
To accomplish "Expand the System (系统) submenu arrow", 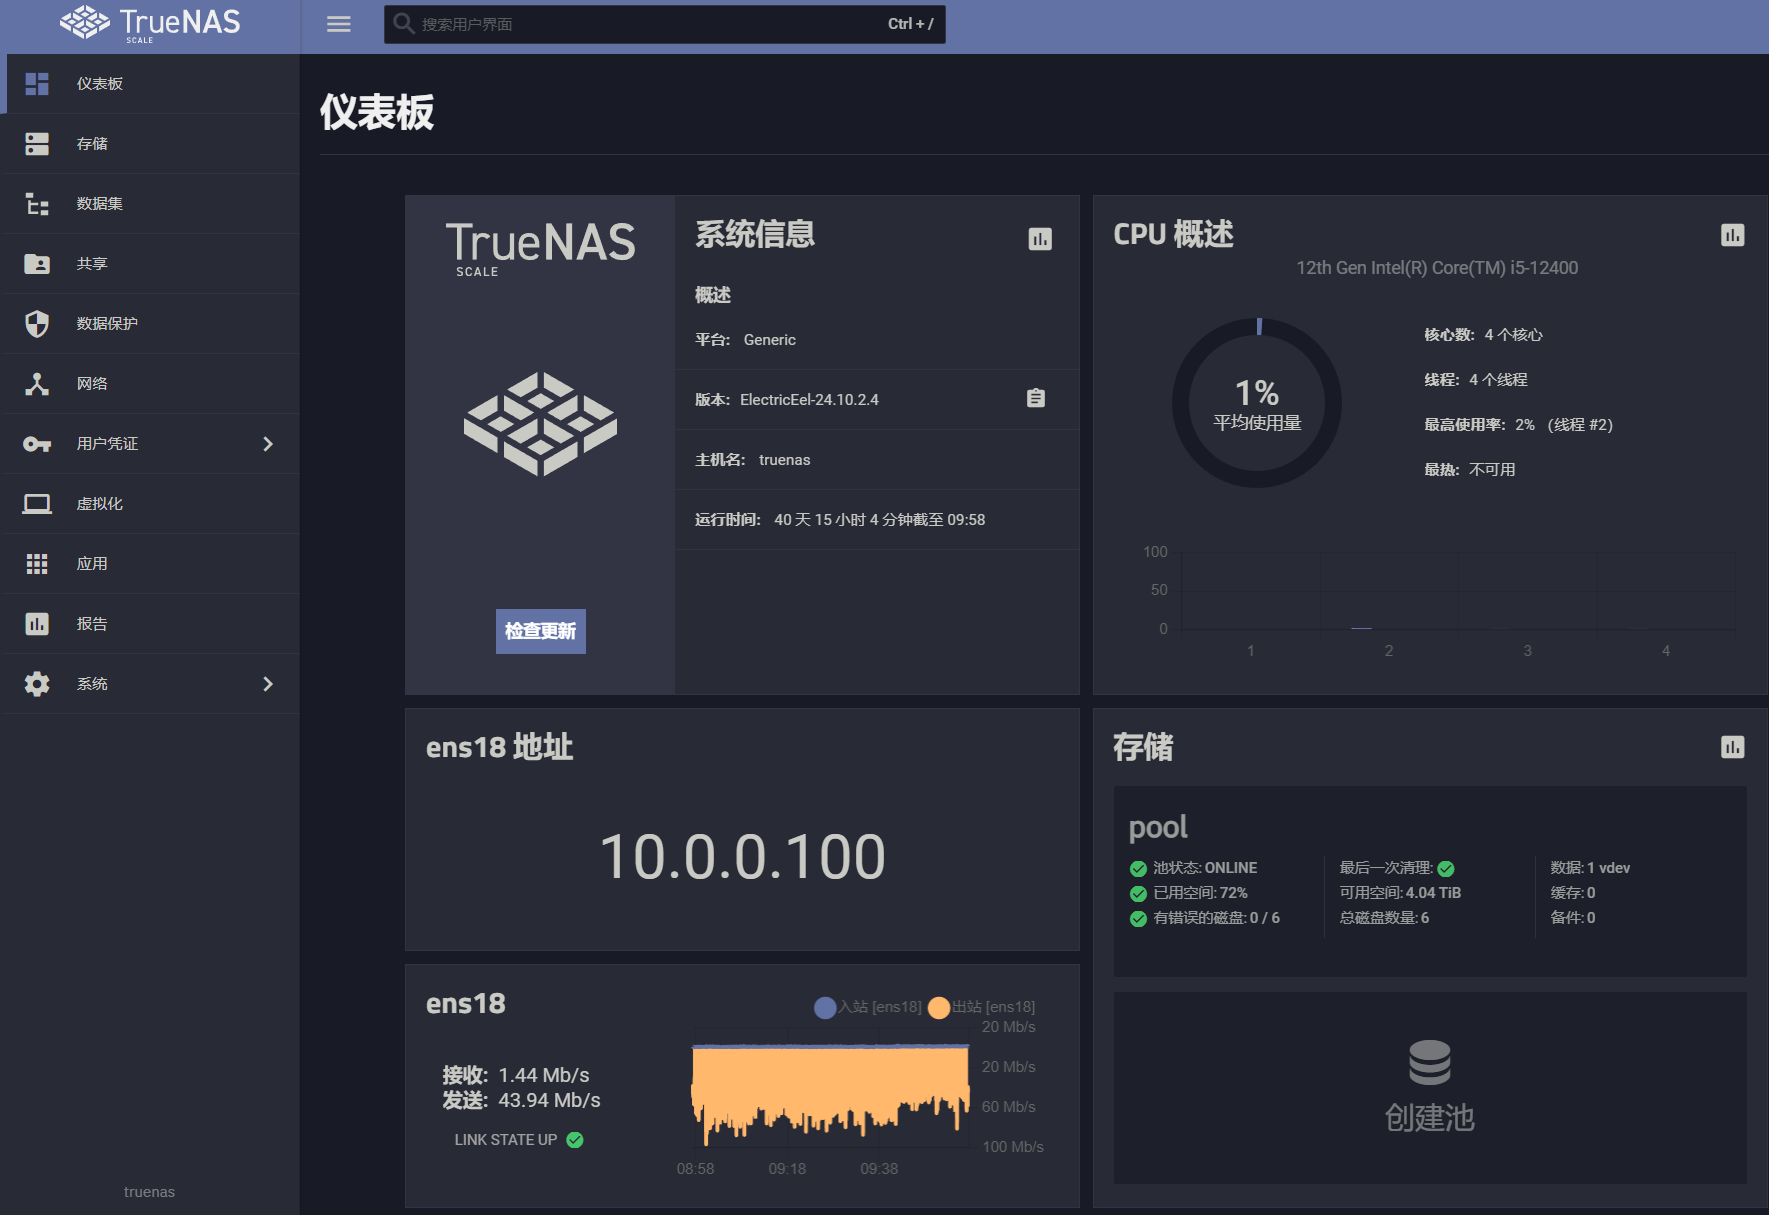I will (267, 684).
